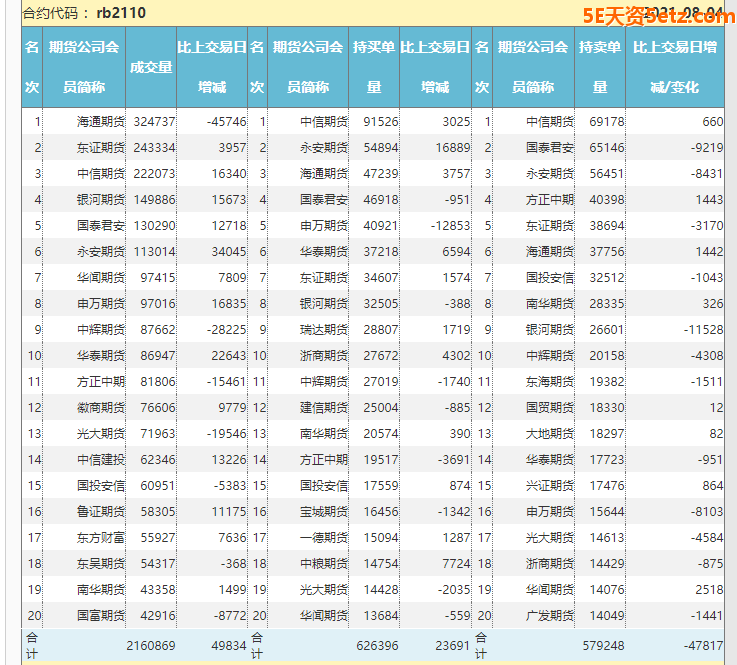737x665 pixels.
Task: Click long position change -12853
Action: tap(450, 226)
